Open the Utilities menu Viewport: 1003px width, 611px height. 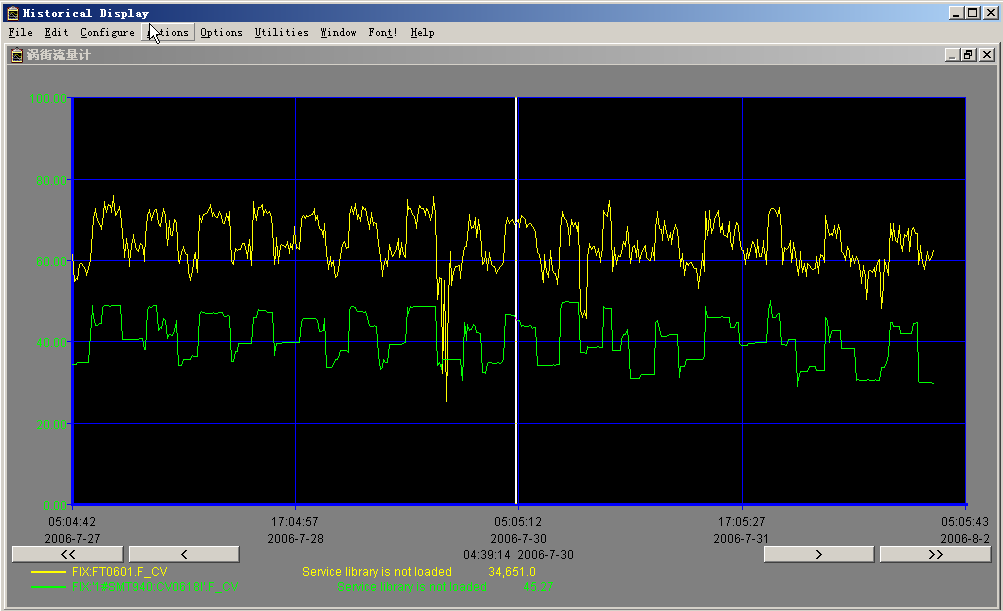[x=281, y=32]
